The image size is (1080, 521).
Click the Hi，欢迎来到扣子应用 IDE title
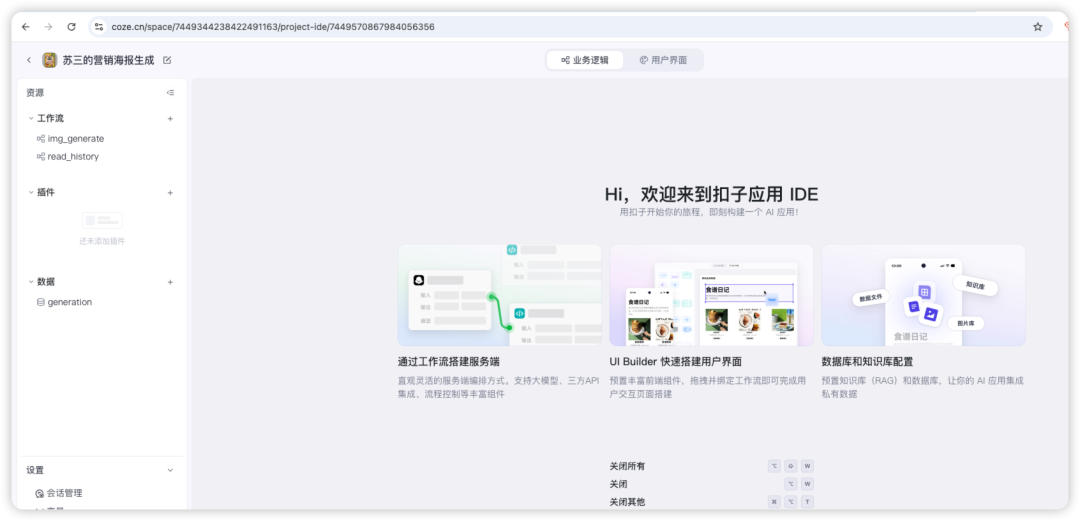coord(712,194)
